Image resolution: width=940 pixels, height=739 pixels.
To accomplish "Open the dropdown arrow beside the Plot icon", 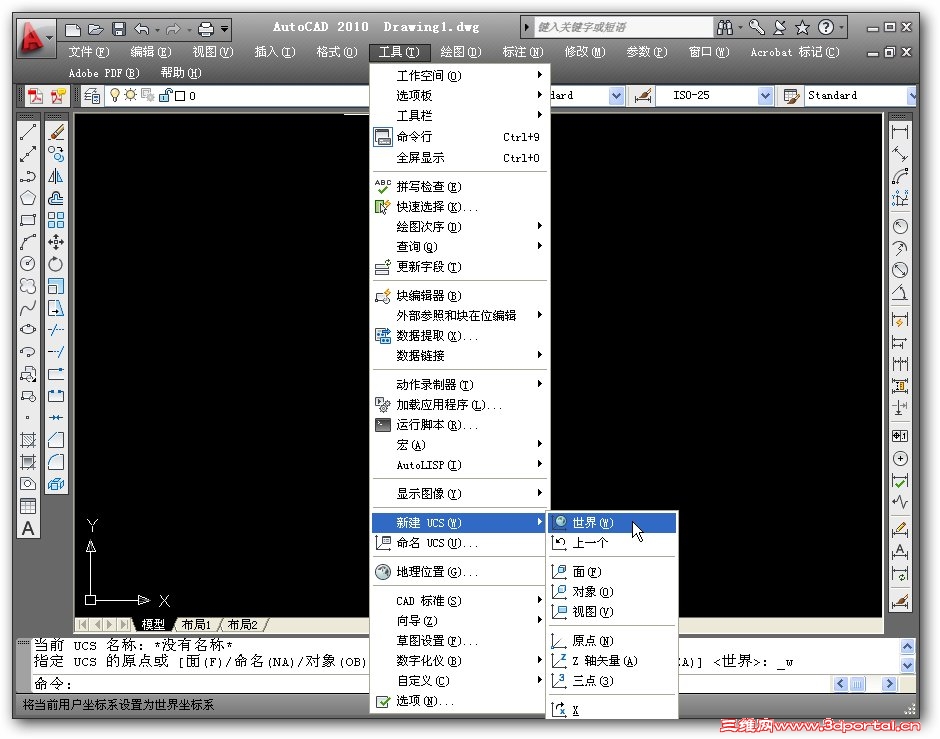I will pyautogui.click(x=224, y=29).
